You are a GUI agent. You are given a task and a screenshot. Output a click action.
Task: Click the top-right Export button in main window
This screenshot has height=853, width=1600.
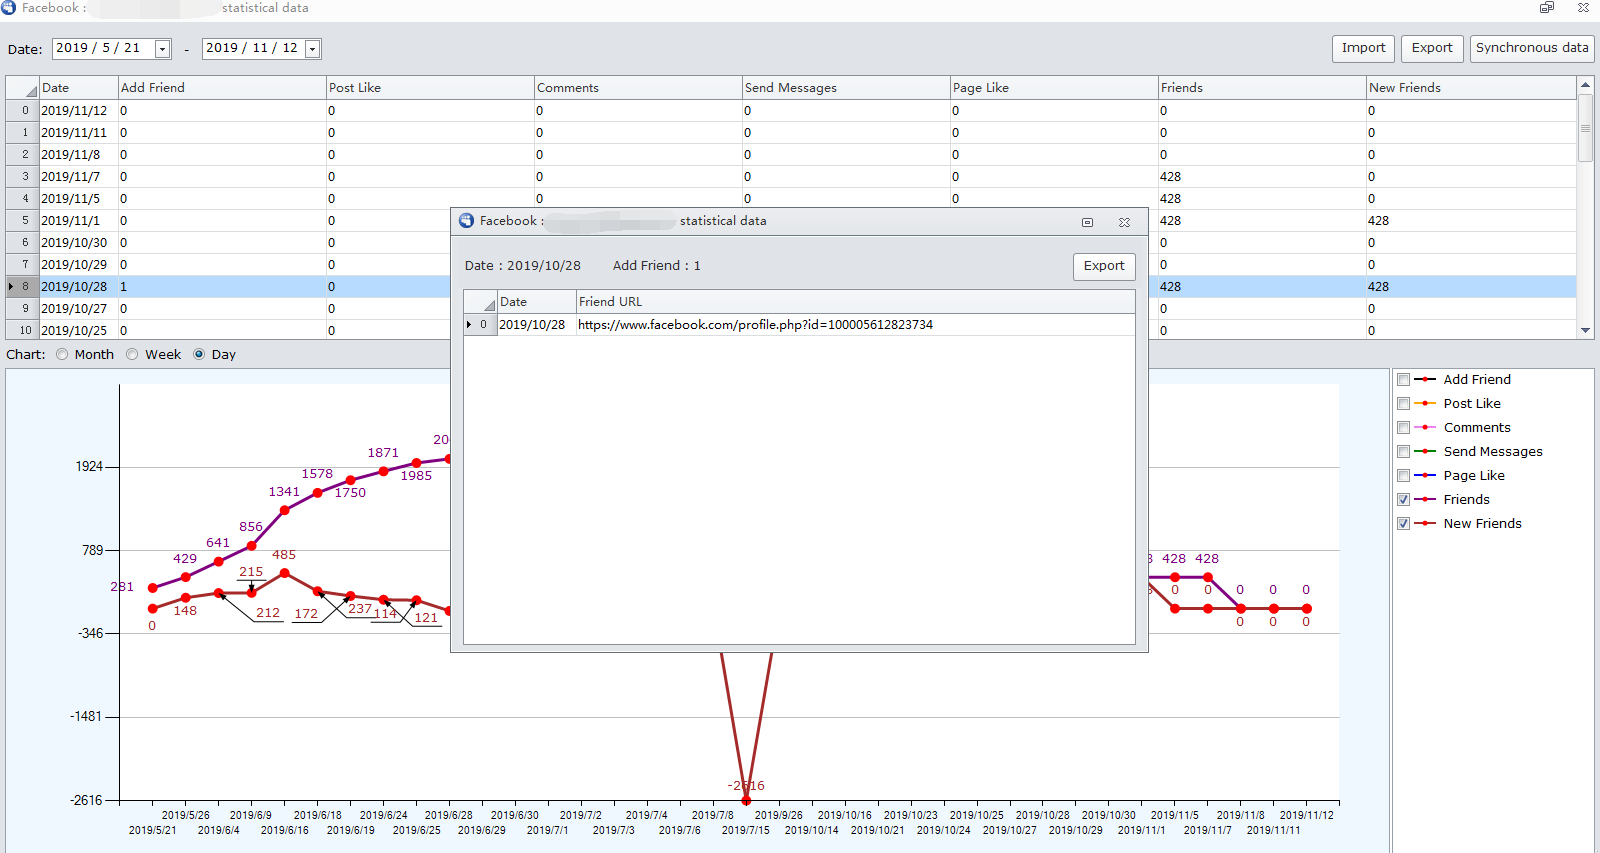[x=1432, y=48]
